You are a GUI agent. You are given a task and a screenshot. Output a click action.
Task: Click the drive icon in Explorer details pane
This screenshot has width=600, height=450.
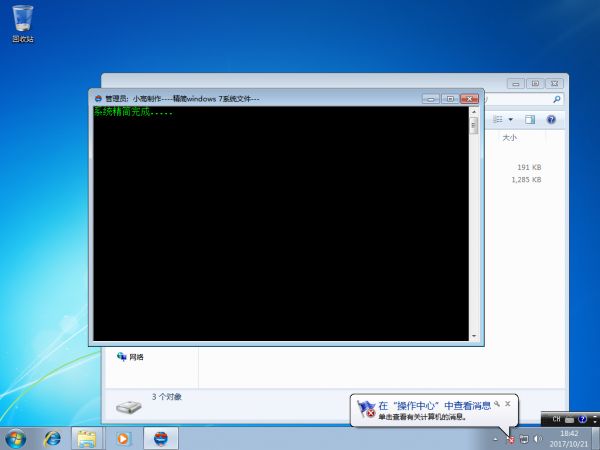(x=129, y=407)
